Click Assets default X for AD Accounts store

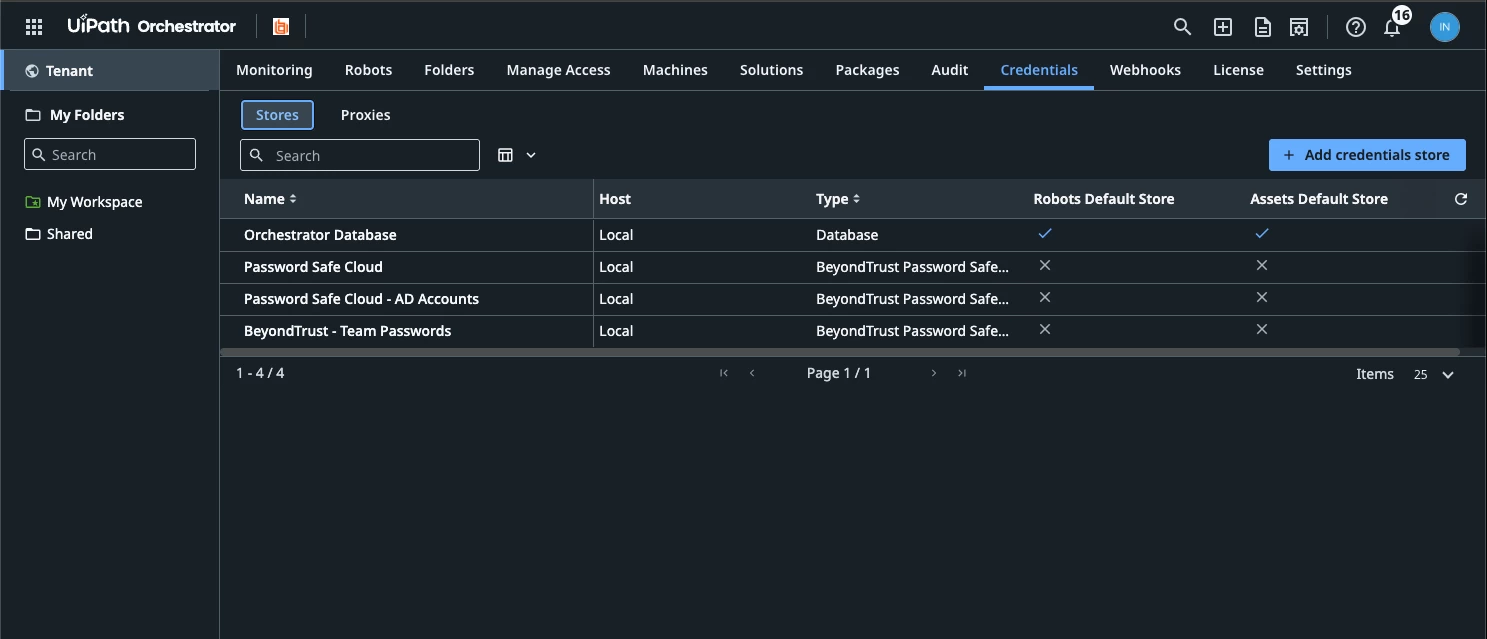(x=1262, y=297)
